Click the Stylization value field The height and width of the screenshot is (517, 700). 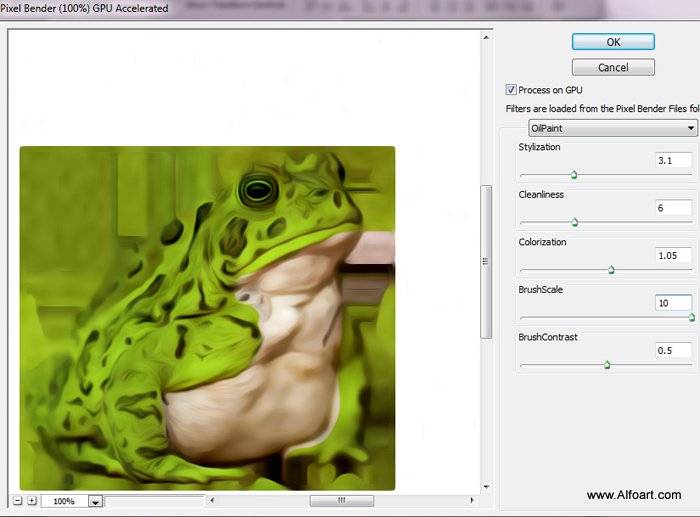[674, 160]
